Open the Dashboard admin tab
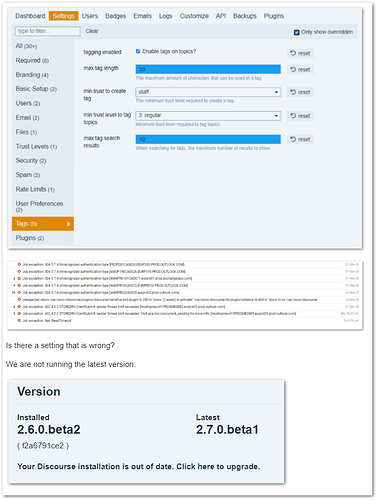The width and height of the screenshot is (377, 500). click(30, 16)
